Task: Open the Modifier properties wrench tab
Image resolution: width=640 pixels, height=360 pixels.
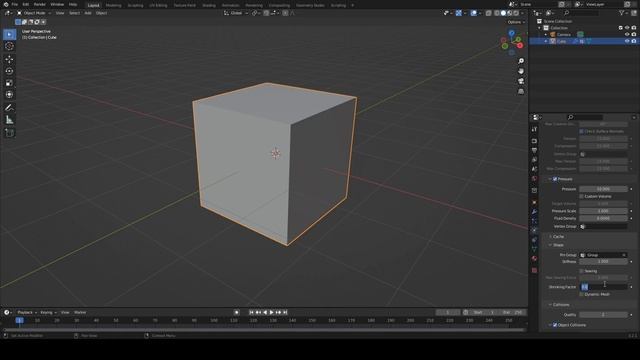Action: point(534,212)
